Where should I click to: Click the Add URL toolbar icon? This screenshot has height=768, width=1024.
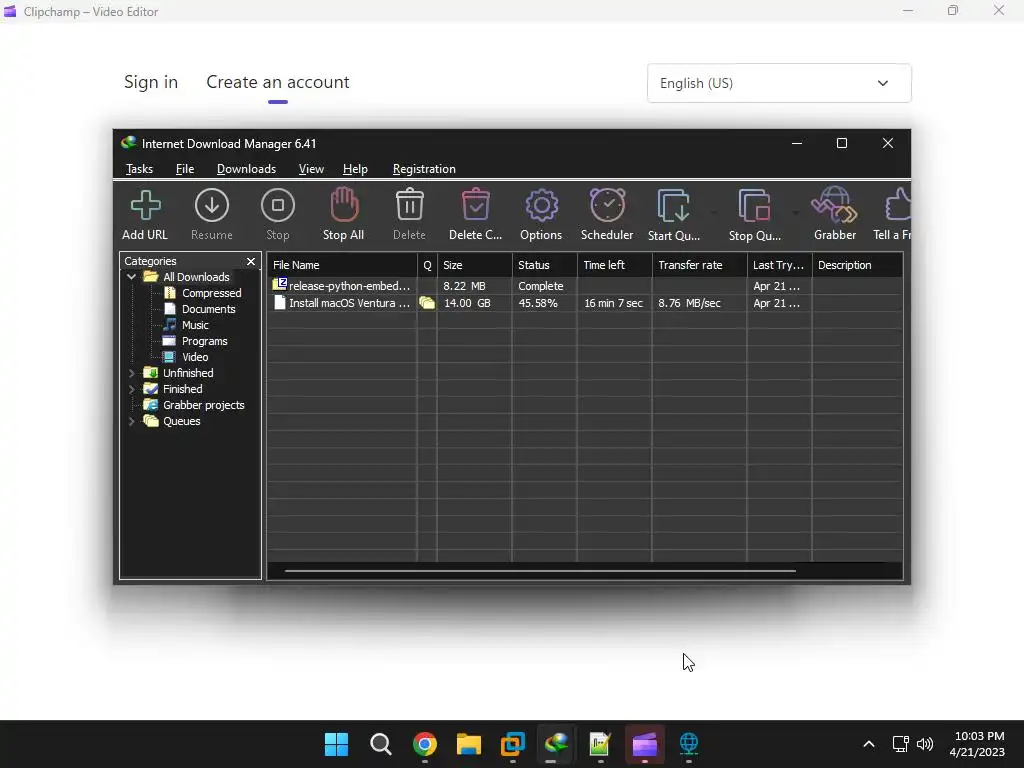click(145, 214)
